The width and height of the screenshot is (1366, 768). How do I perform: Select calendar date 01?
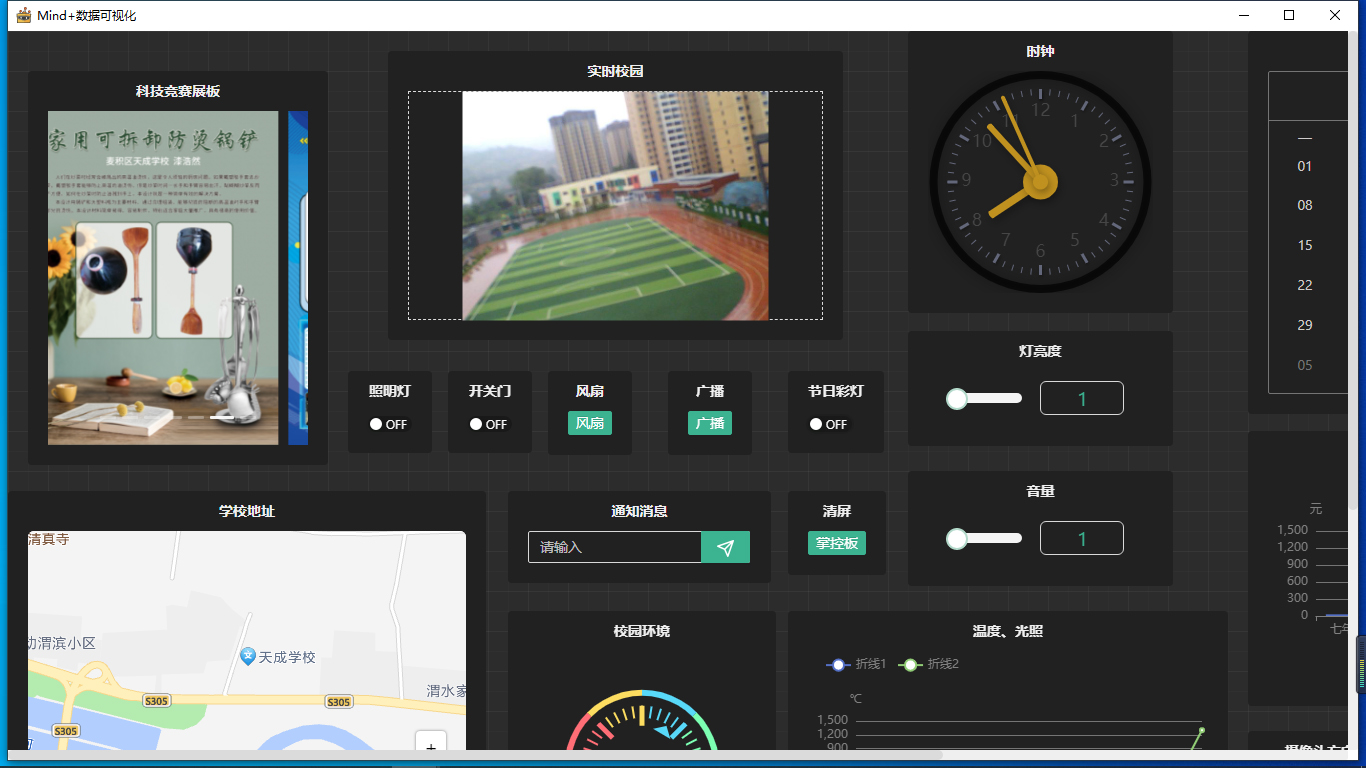(x=1305, y=166)
